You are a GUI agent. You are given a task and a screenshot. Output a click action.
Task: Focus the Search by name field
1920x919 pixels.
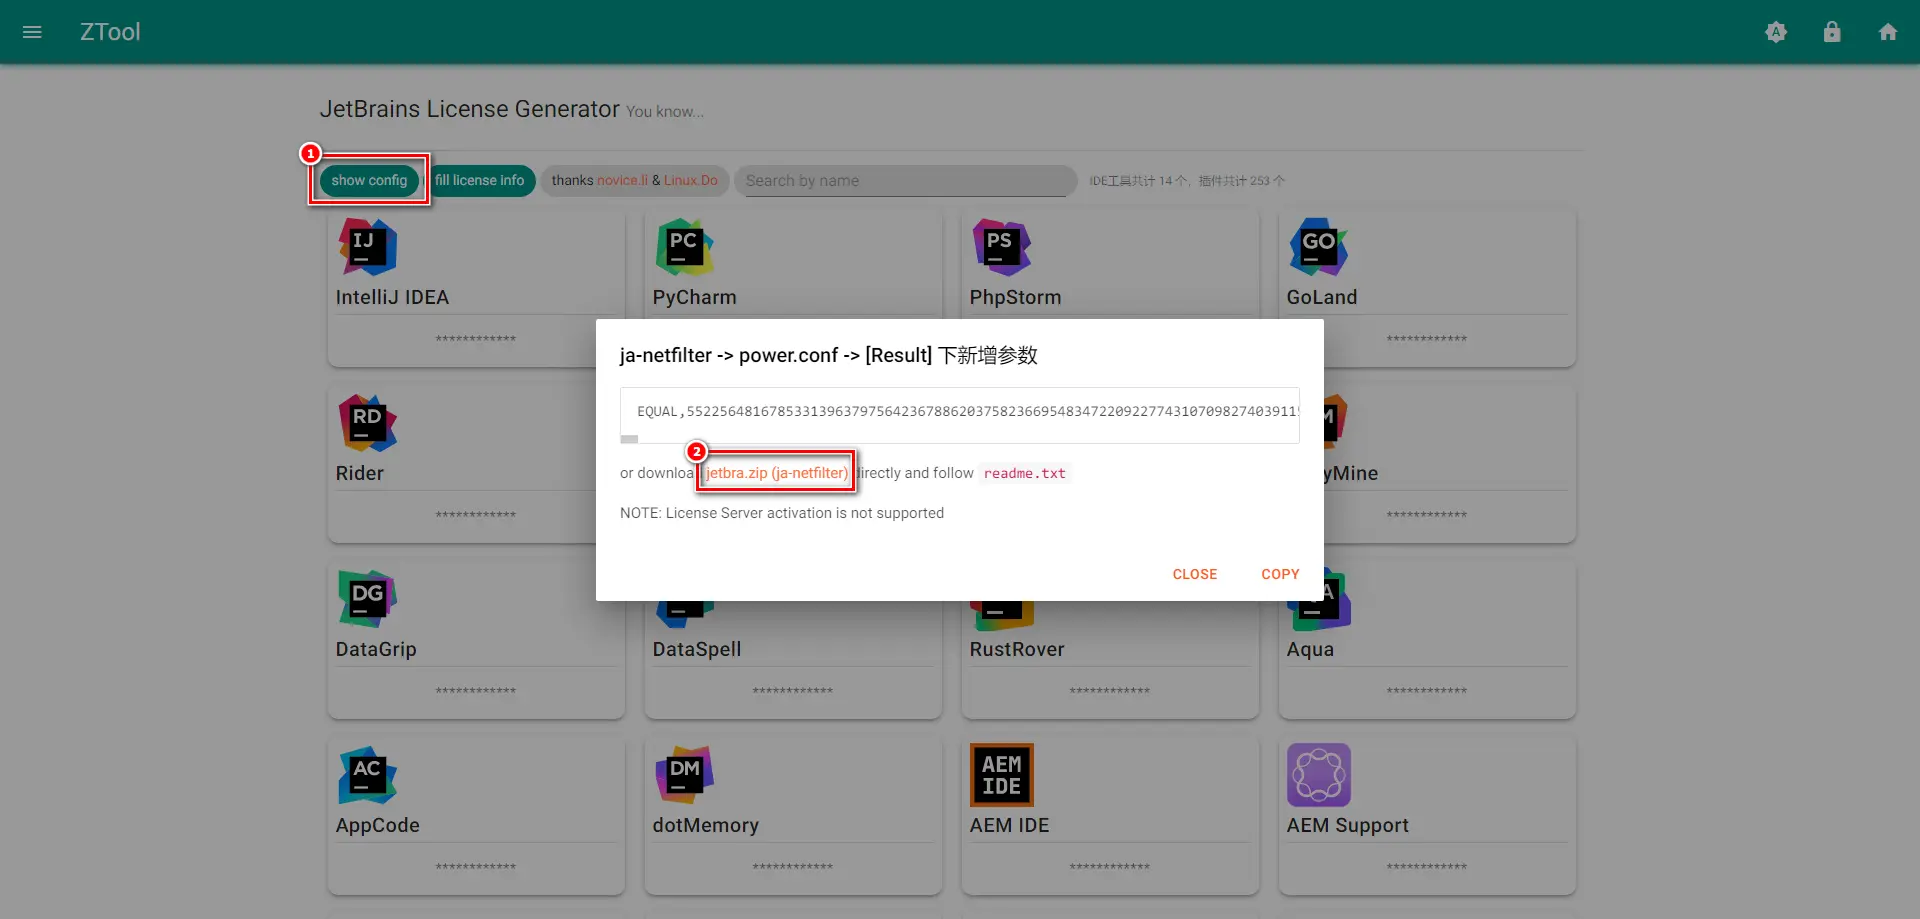tap(905, 181)
